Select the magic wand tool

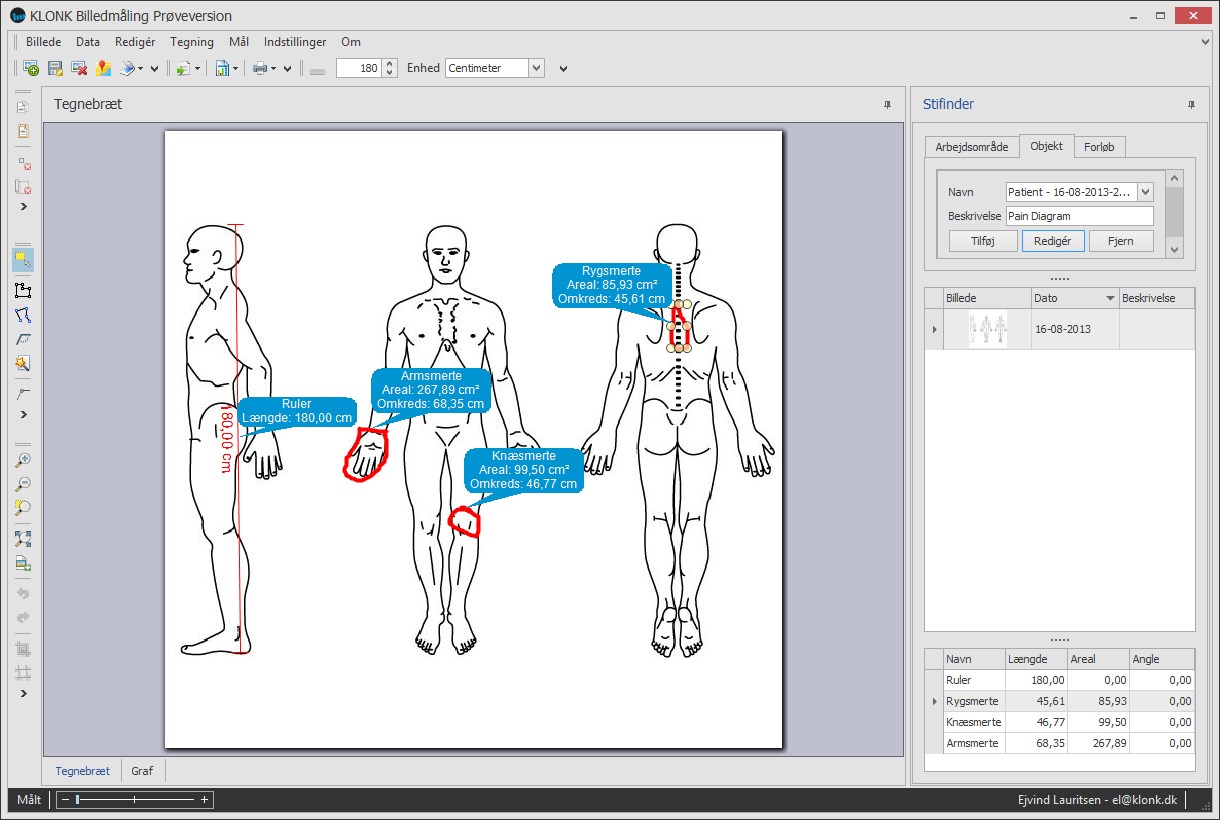click(x=23, y=363)
